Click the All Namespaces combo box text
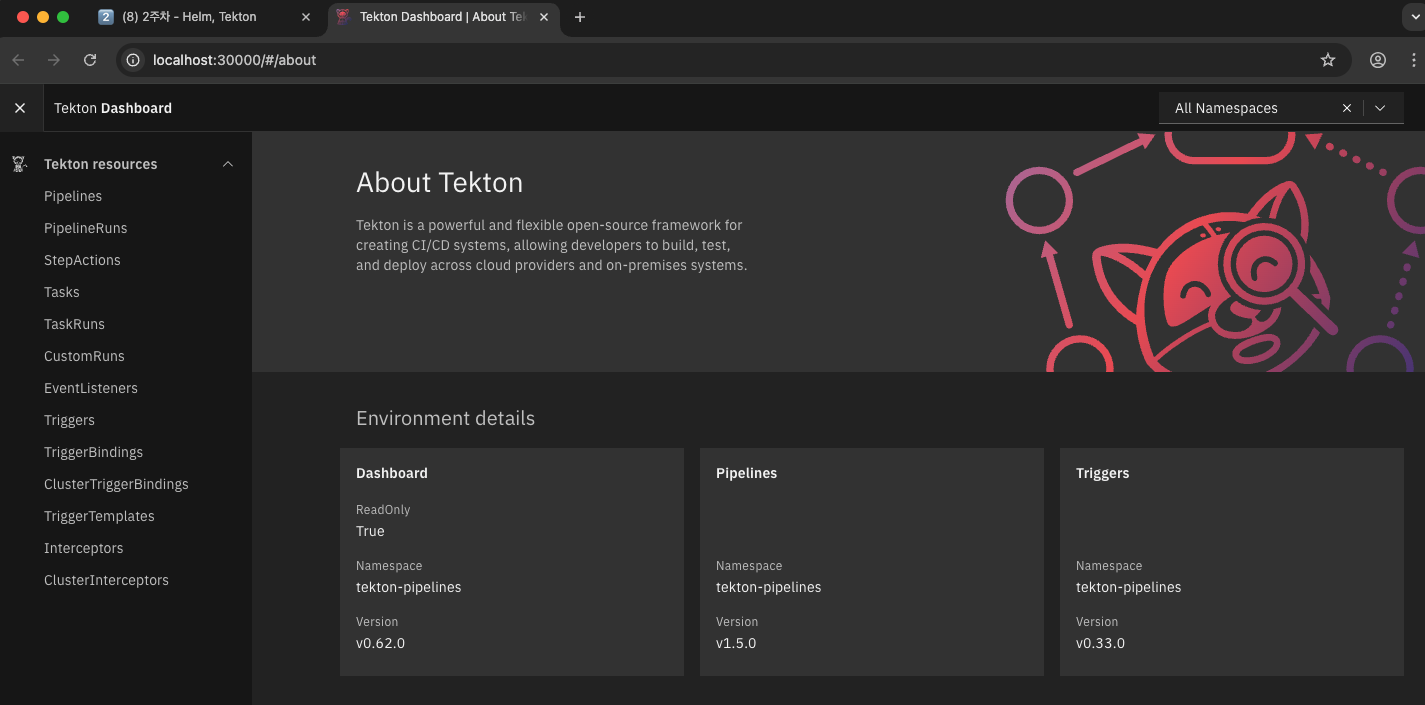The image size is (1425, 705). point(1226,108)
